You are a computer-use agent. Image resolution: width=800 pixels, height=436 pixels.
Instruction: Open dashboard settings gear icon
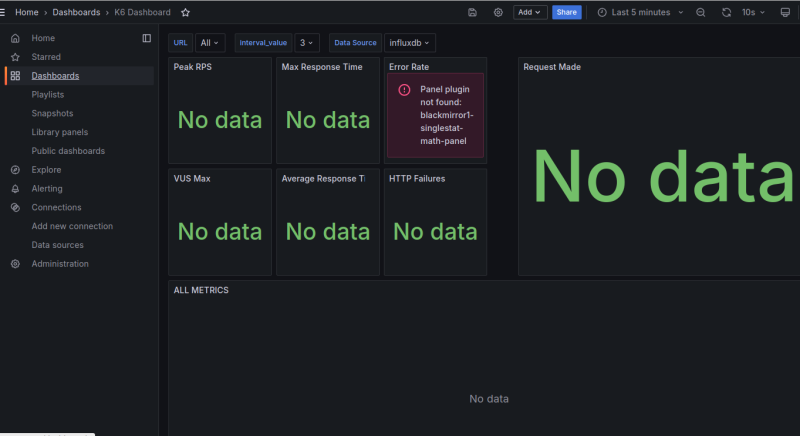[498, 12]
